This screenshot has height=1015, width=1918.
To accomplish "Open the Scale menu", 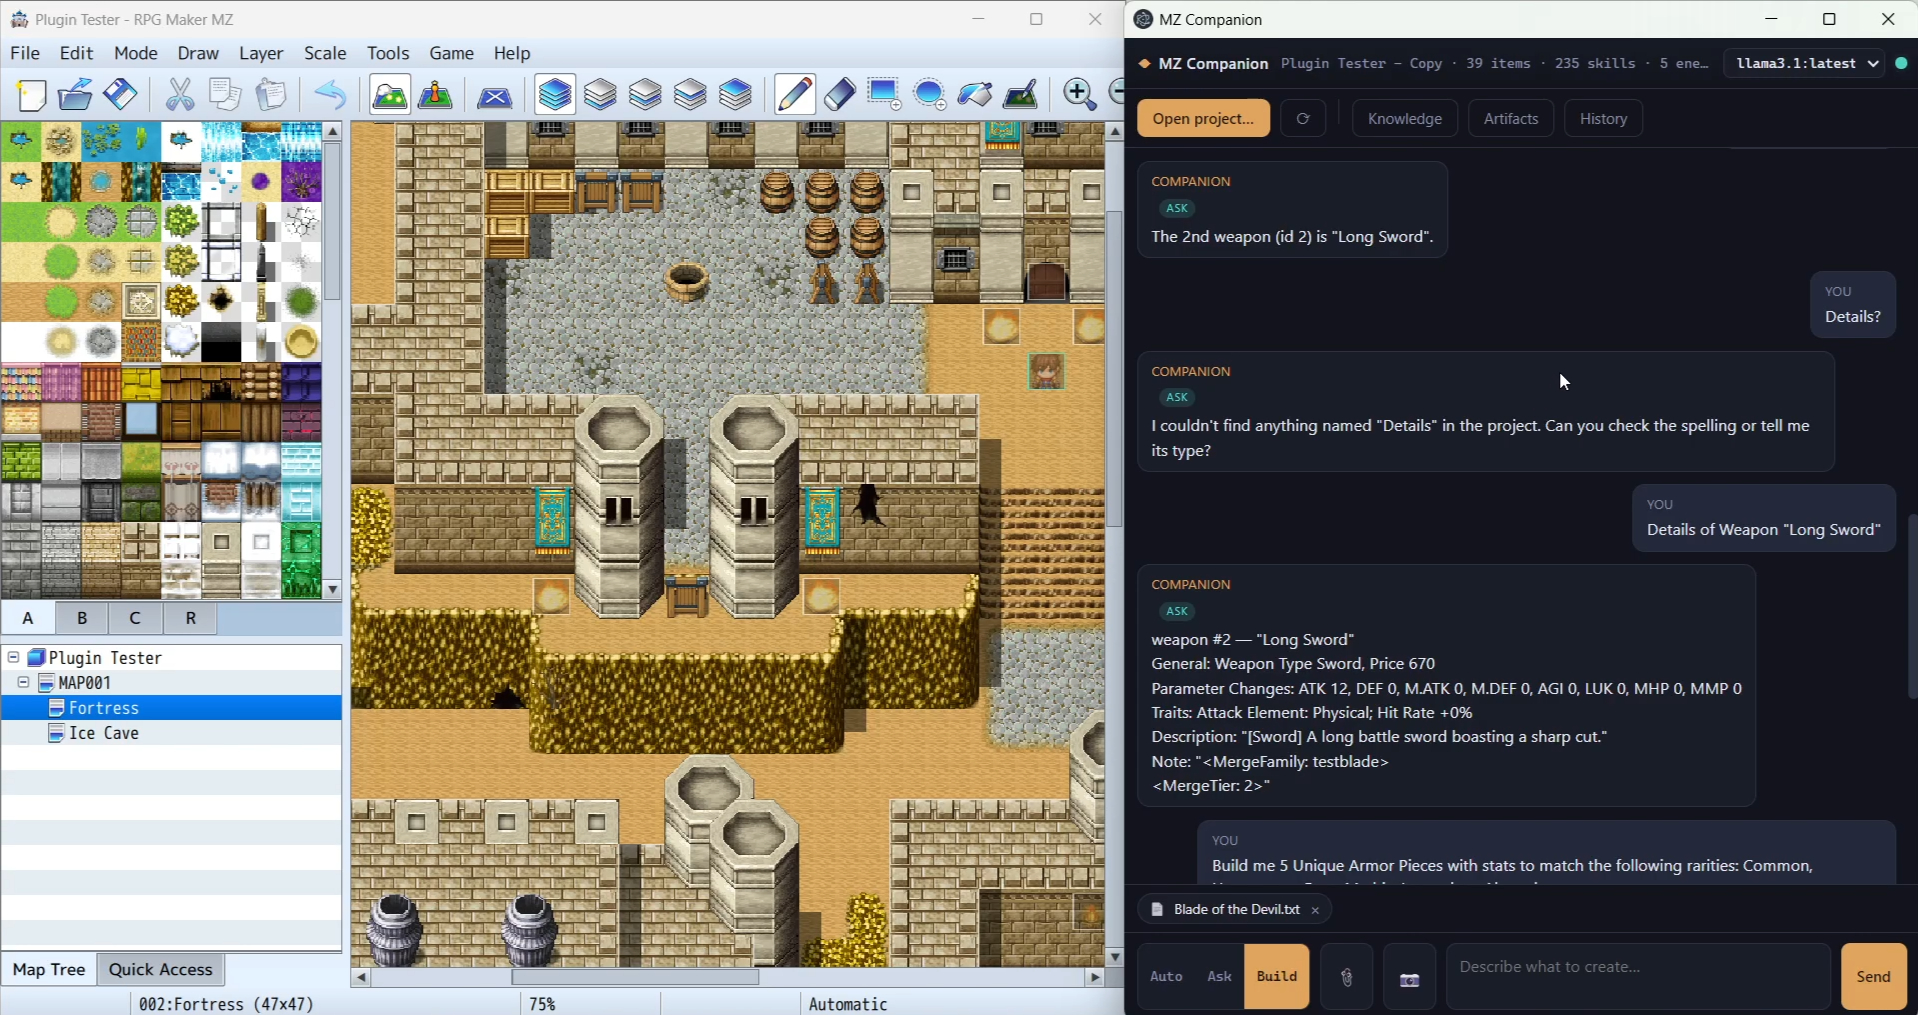I will click(x=325, y=53).
